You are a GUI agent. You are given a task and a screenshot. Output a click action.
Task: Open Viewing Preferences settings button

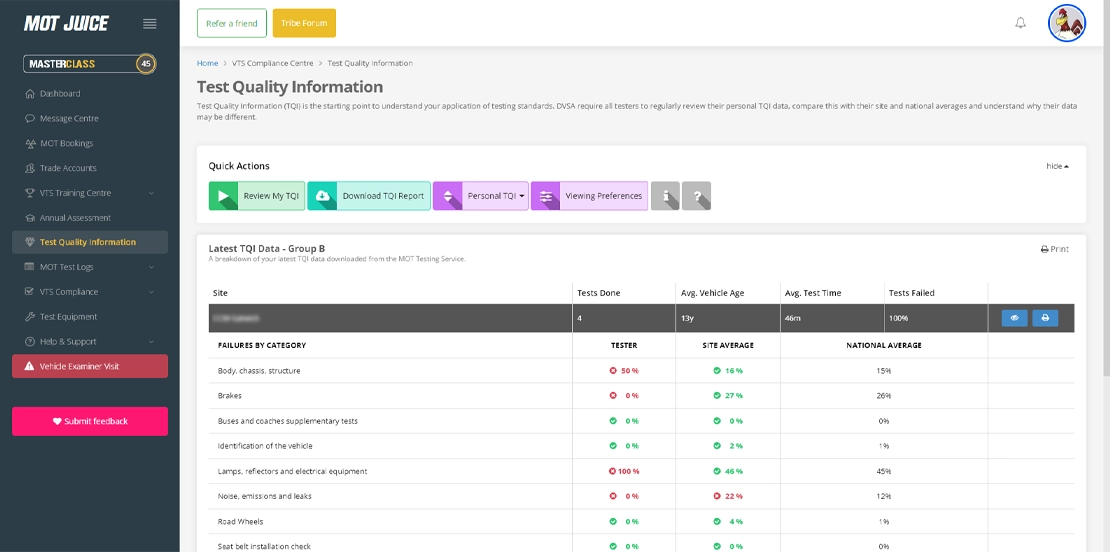tap(589, 196)
